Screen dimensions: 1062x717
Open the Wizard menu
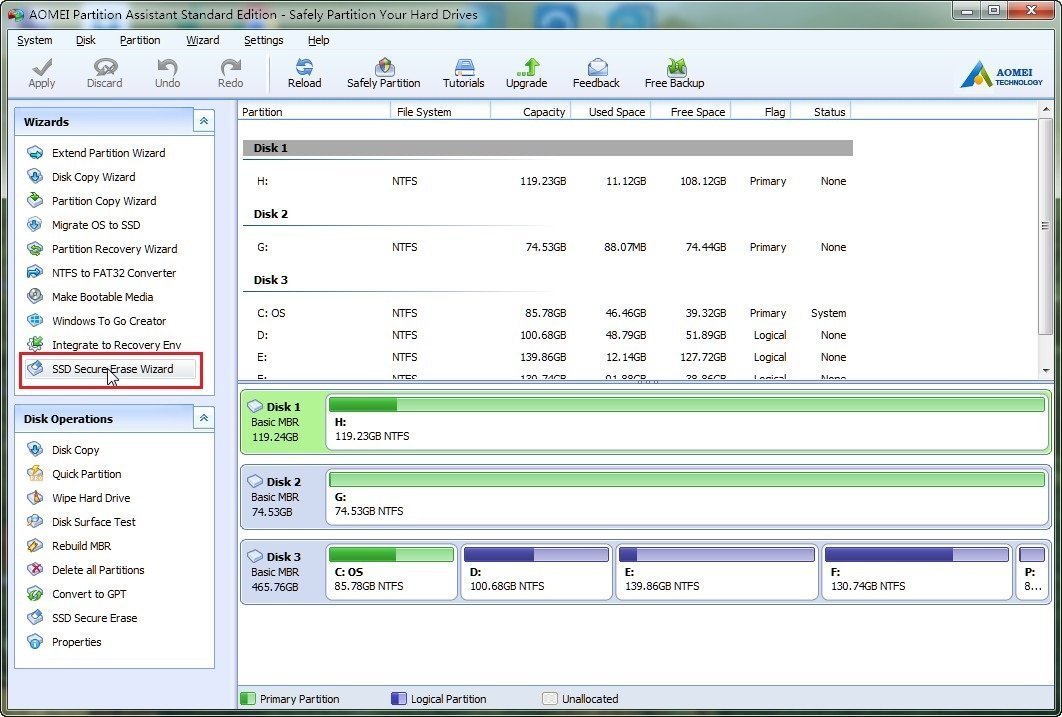pos(202,40)
